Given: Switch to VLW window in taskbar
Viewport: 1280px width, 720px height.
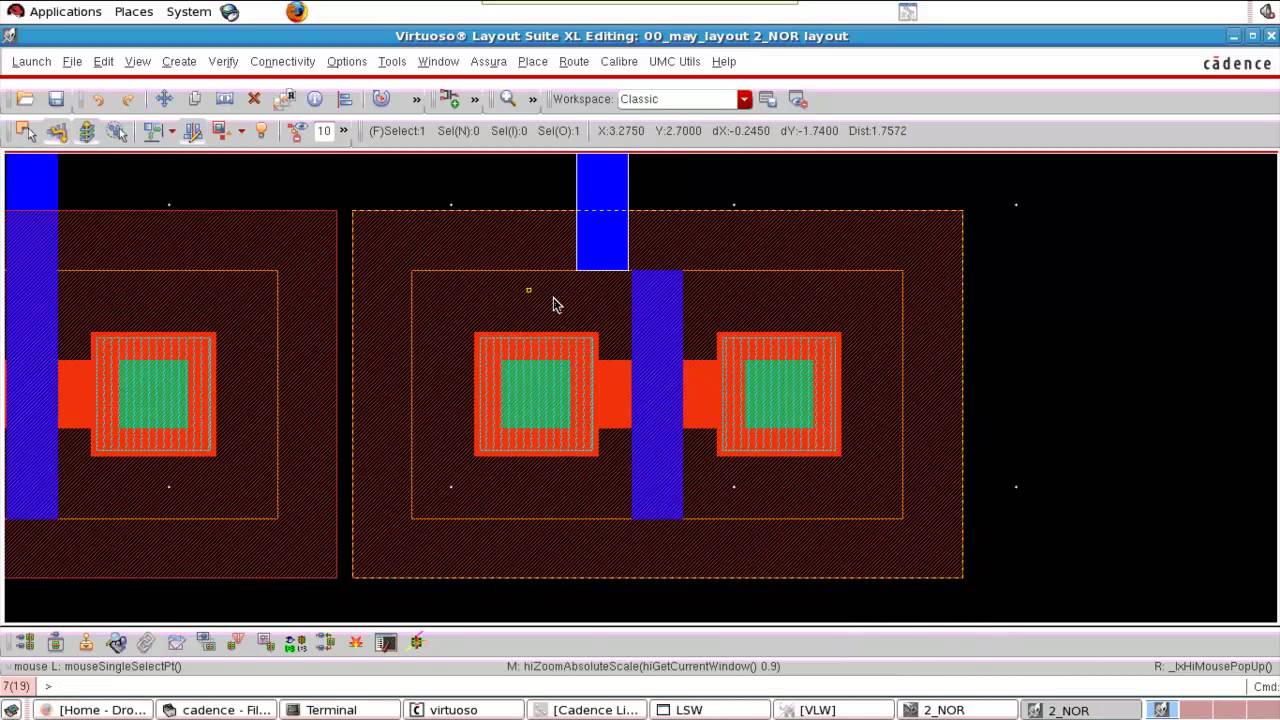Looking at the screenshot, I should coord(833,710).
